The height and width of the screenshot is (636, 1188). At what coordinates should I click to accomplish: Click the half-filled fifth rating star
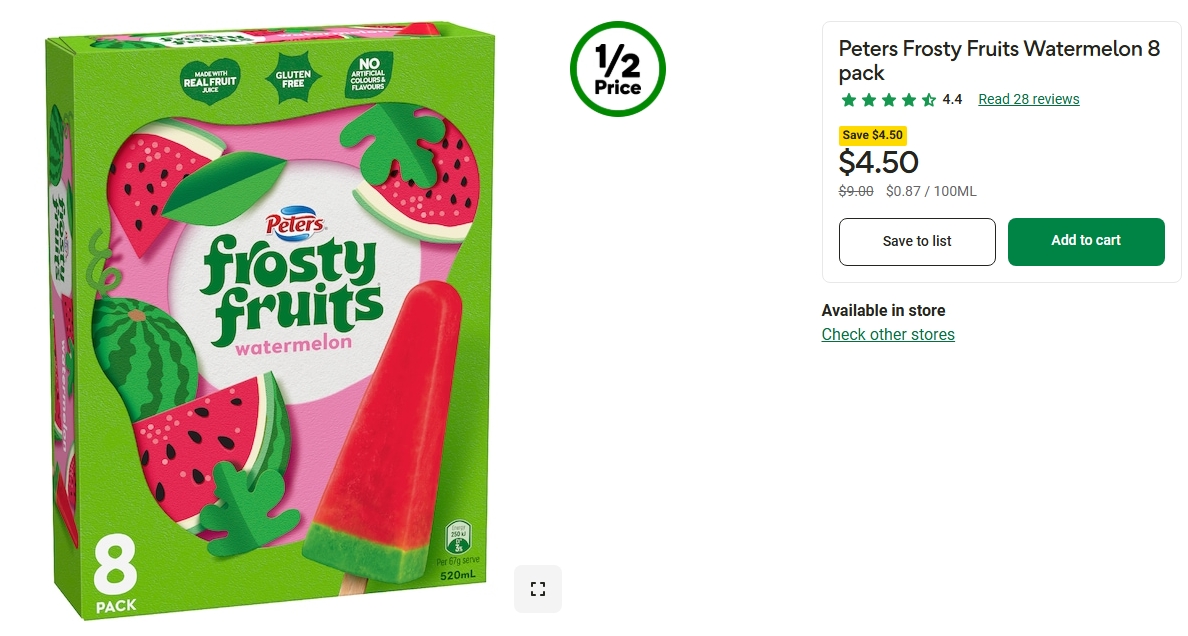click(x=928, y=99)
